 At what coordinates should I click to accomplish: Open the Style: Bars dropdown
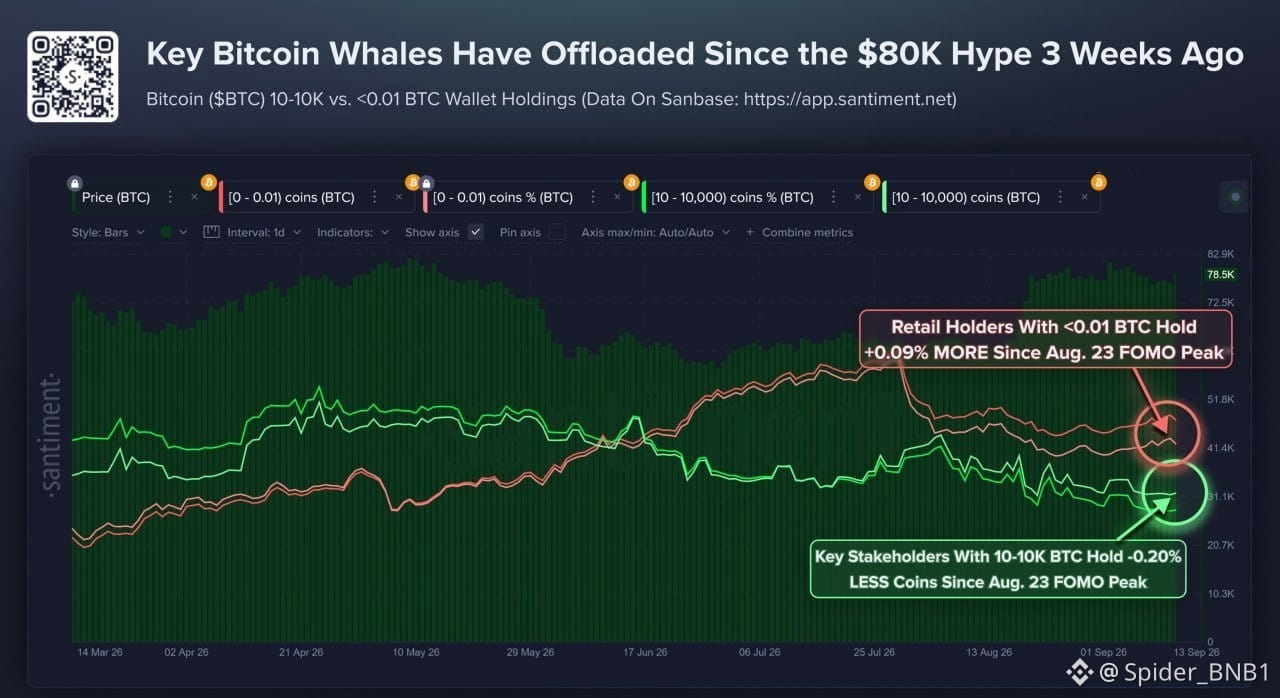pos(108,232)
